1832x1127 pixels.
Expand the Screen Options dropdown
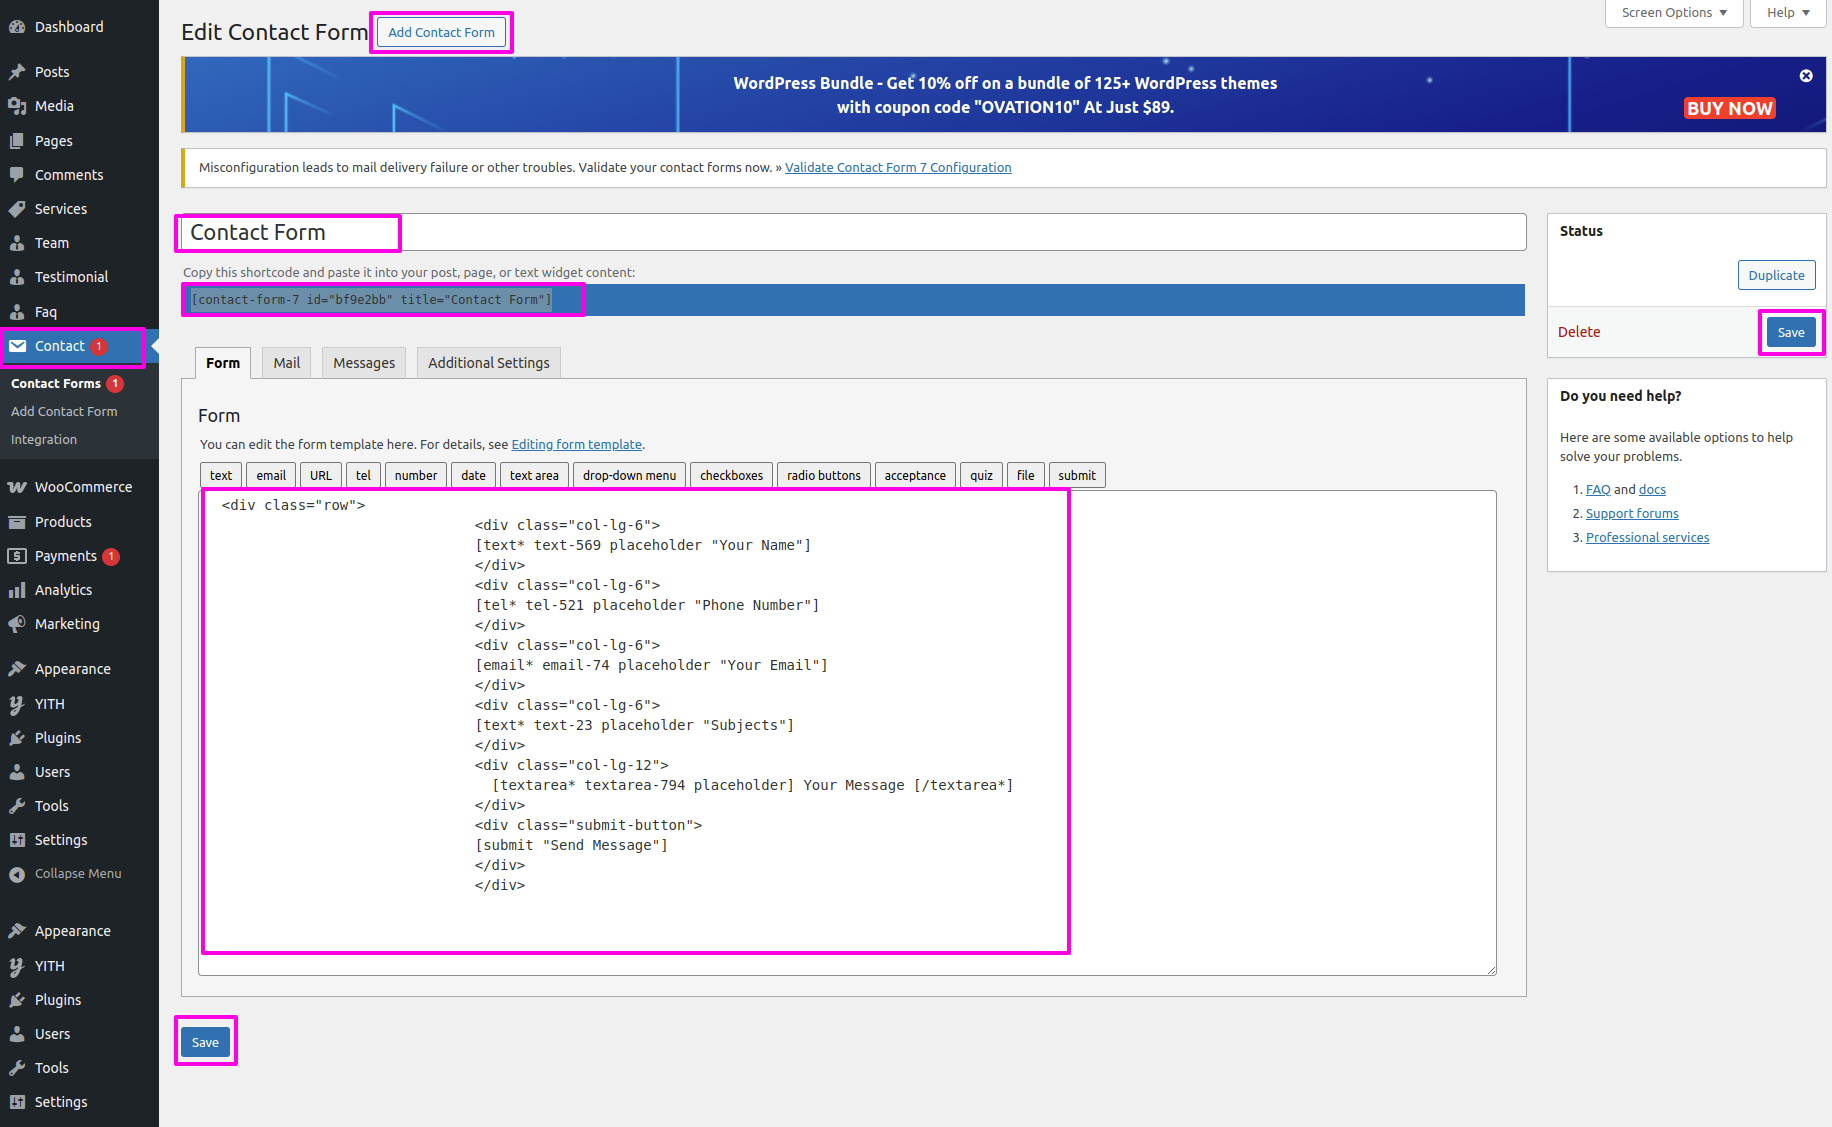point(1674,13)
